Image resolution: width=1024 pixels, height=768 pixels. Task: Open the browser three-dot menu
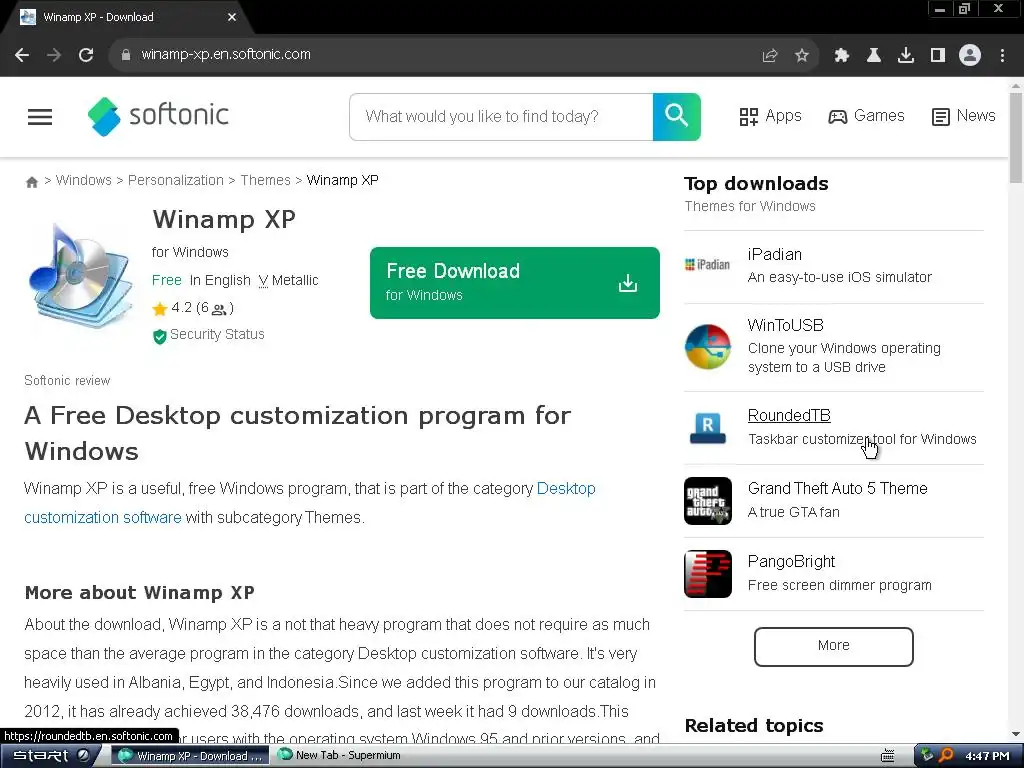(x=1002, y=56)
